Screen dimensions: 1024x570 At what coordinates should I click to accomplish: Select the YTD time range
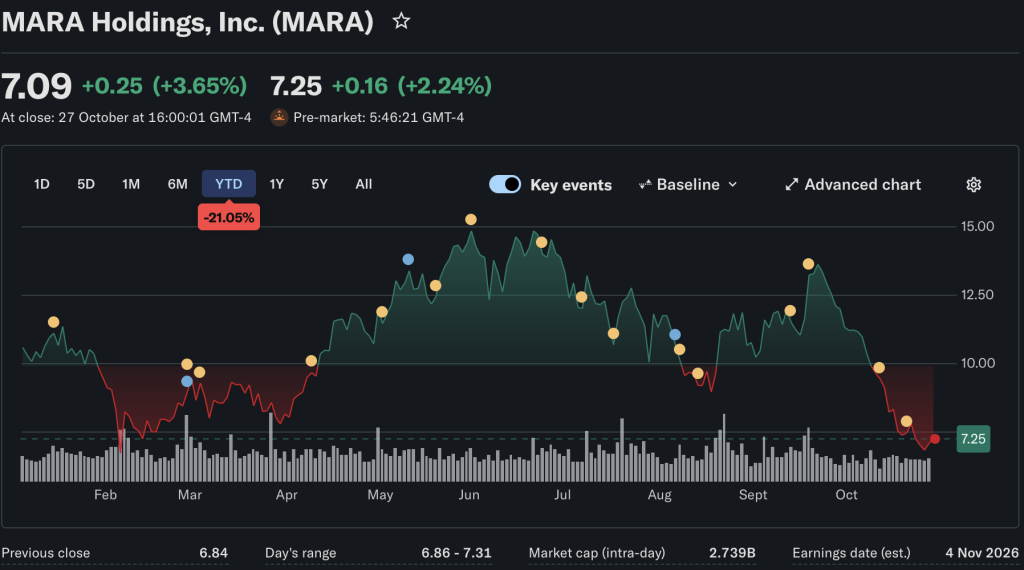229,184
